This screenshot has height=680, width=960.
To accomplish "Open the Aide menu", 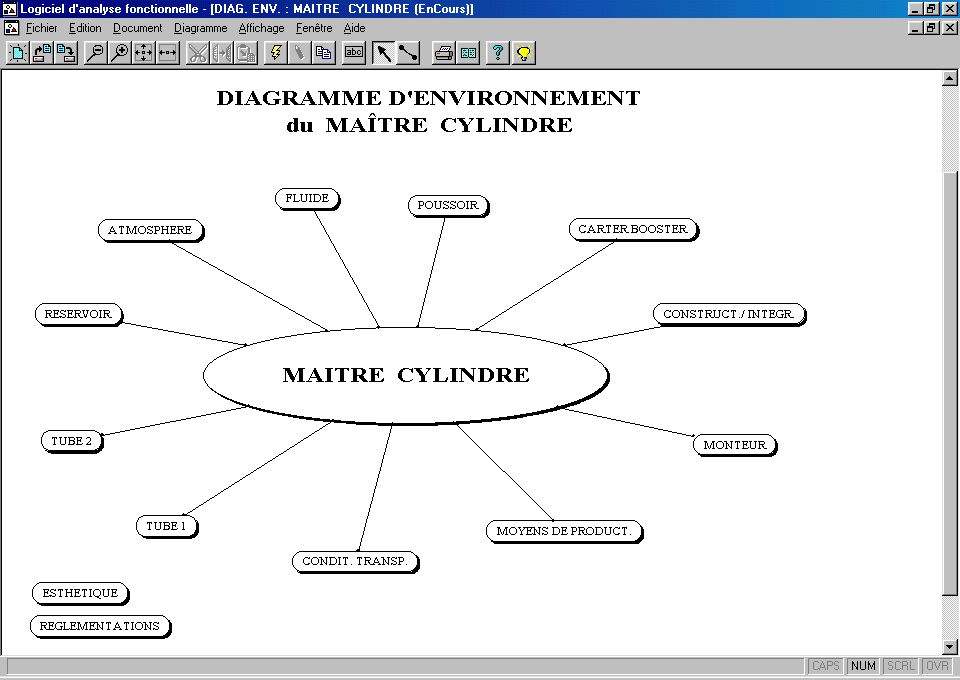I will (x=354, y=28).
